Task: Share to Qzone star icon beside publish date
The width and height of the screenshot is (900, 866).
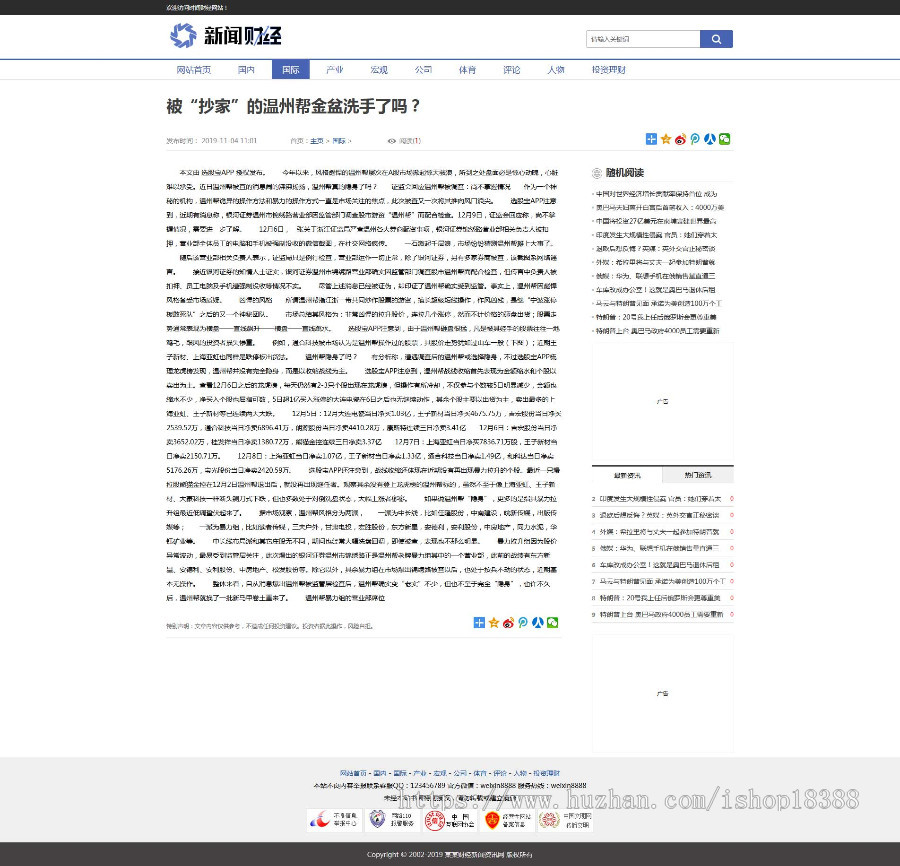Action: [666, 139]
